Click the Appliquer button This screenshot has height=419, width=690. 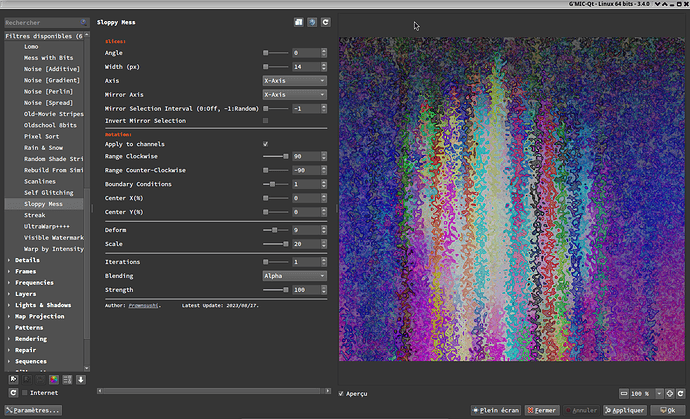[623, 410]
